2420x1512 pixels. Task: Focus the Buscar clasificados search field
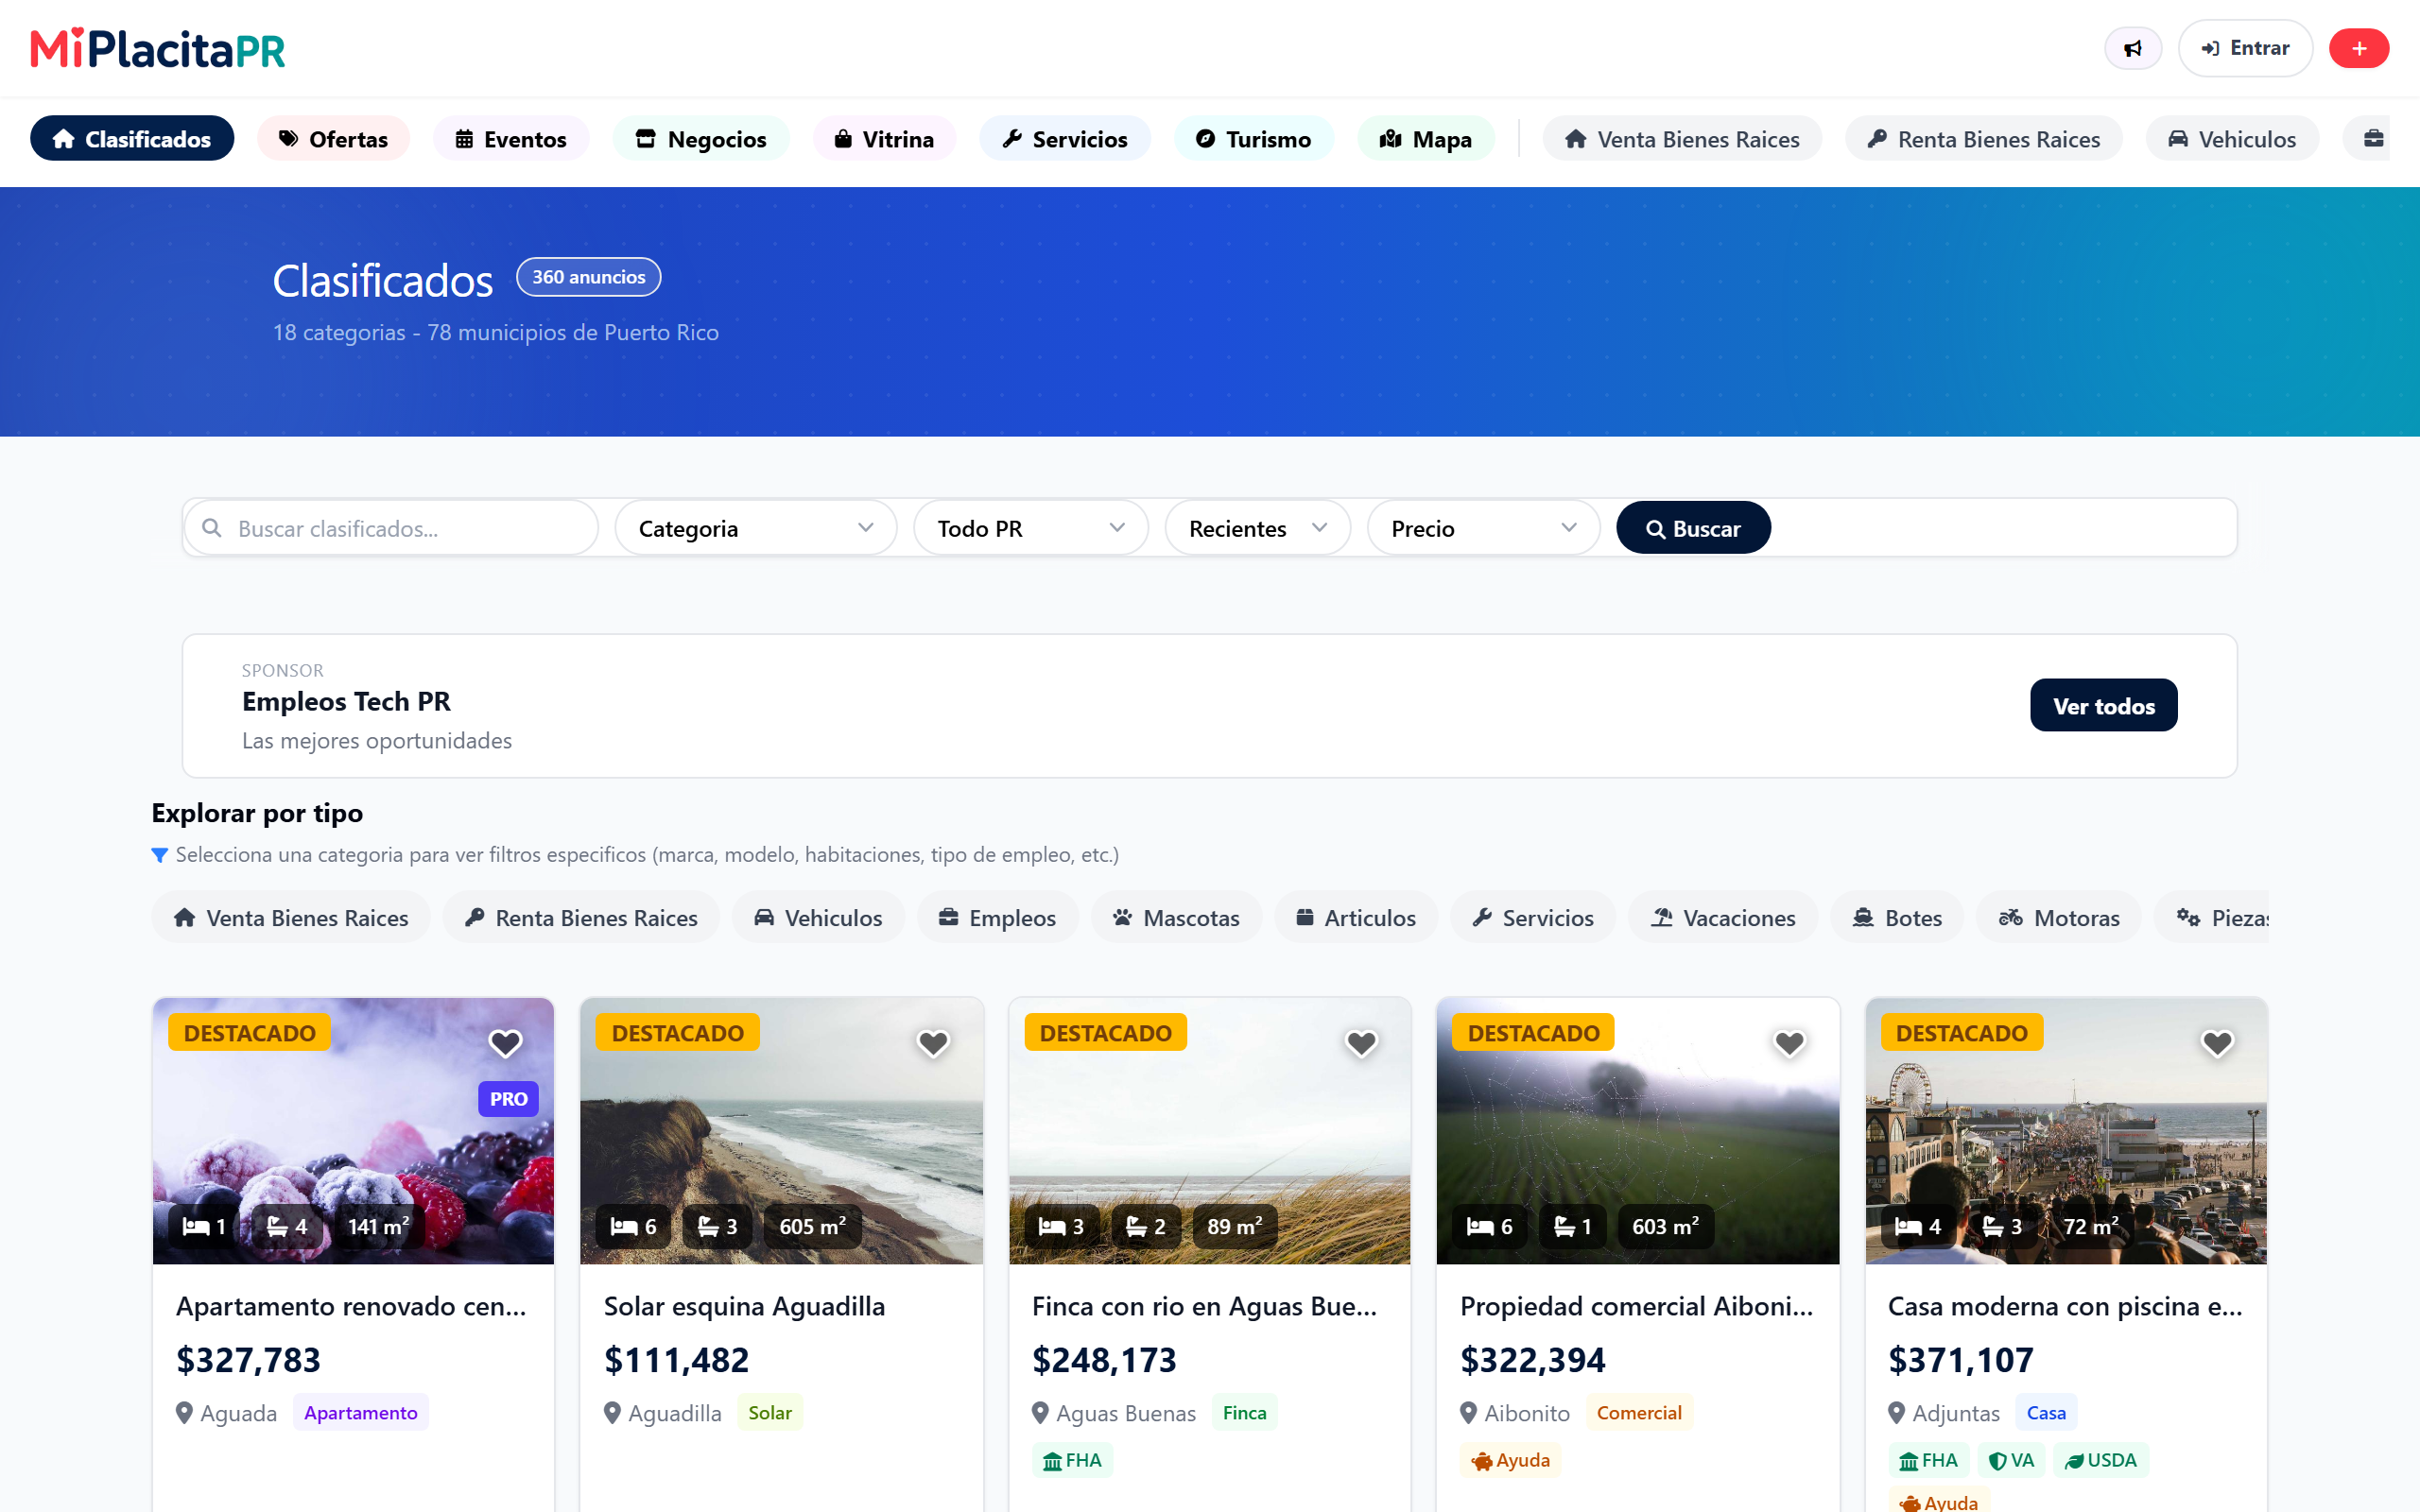coord(391,528)
